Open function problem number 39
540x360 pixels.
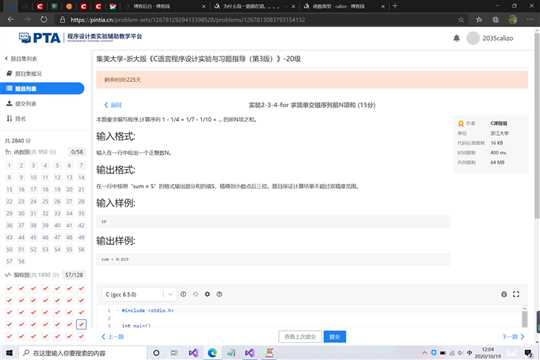(x=45, y=225)
